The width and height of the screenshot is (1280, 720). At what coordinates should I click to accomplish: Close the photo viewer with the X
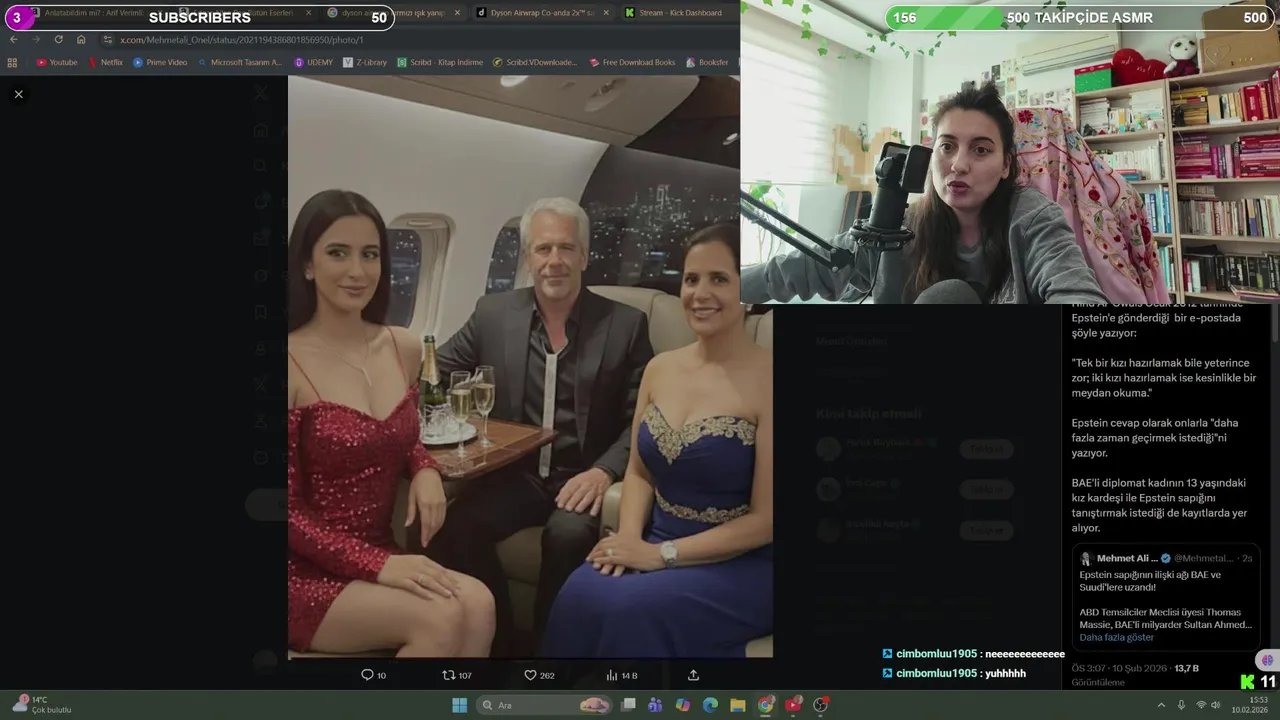pyautogui.click(x=18, y=94)
